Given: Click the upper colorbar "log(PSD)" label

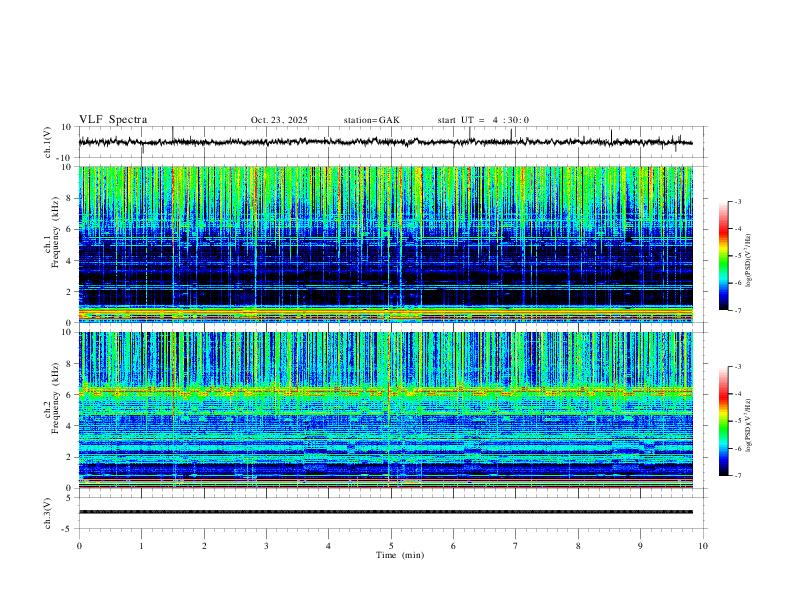Looking at the screenshot, I should pyautogui.click(x=748, y=261).
